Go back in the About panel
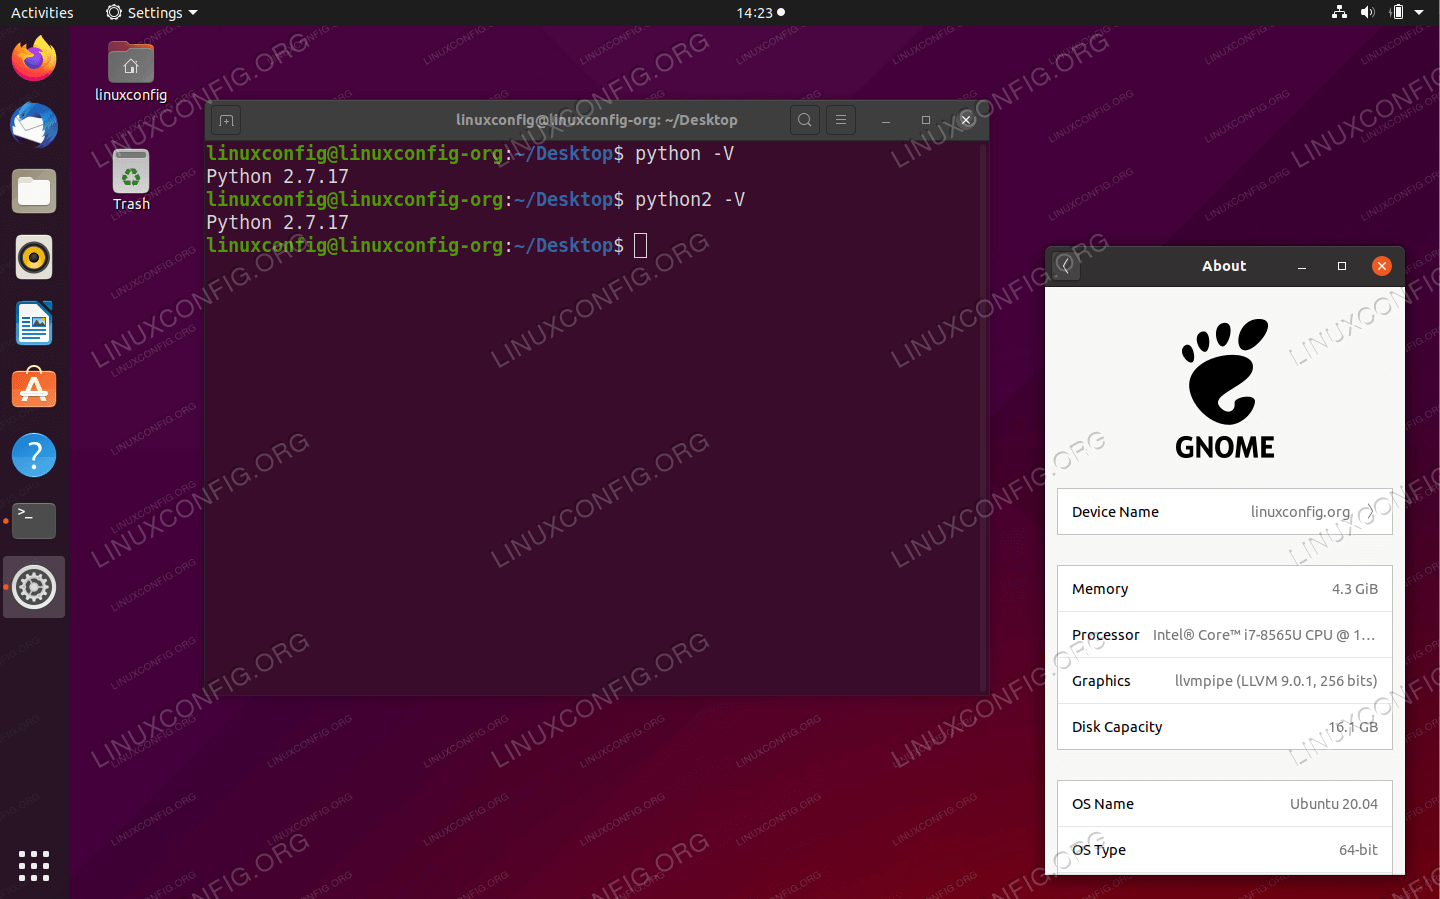Viewport: 1440px width, 899px height. coord(1065,266)
